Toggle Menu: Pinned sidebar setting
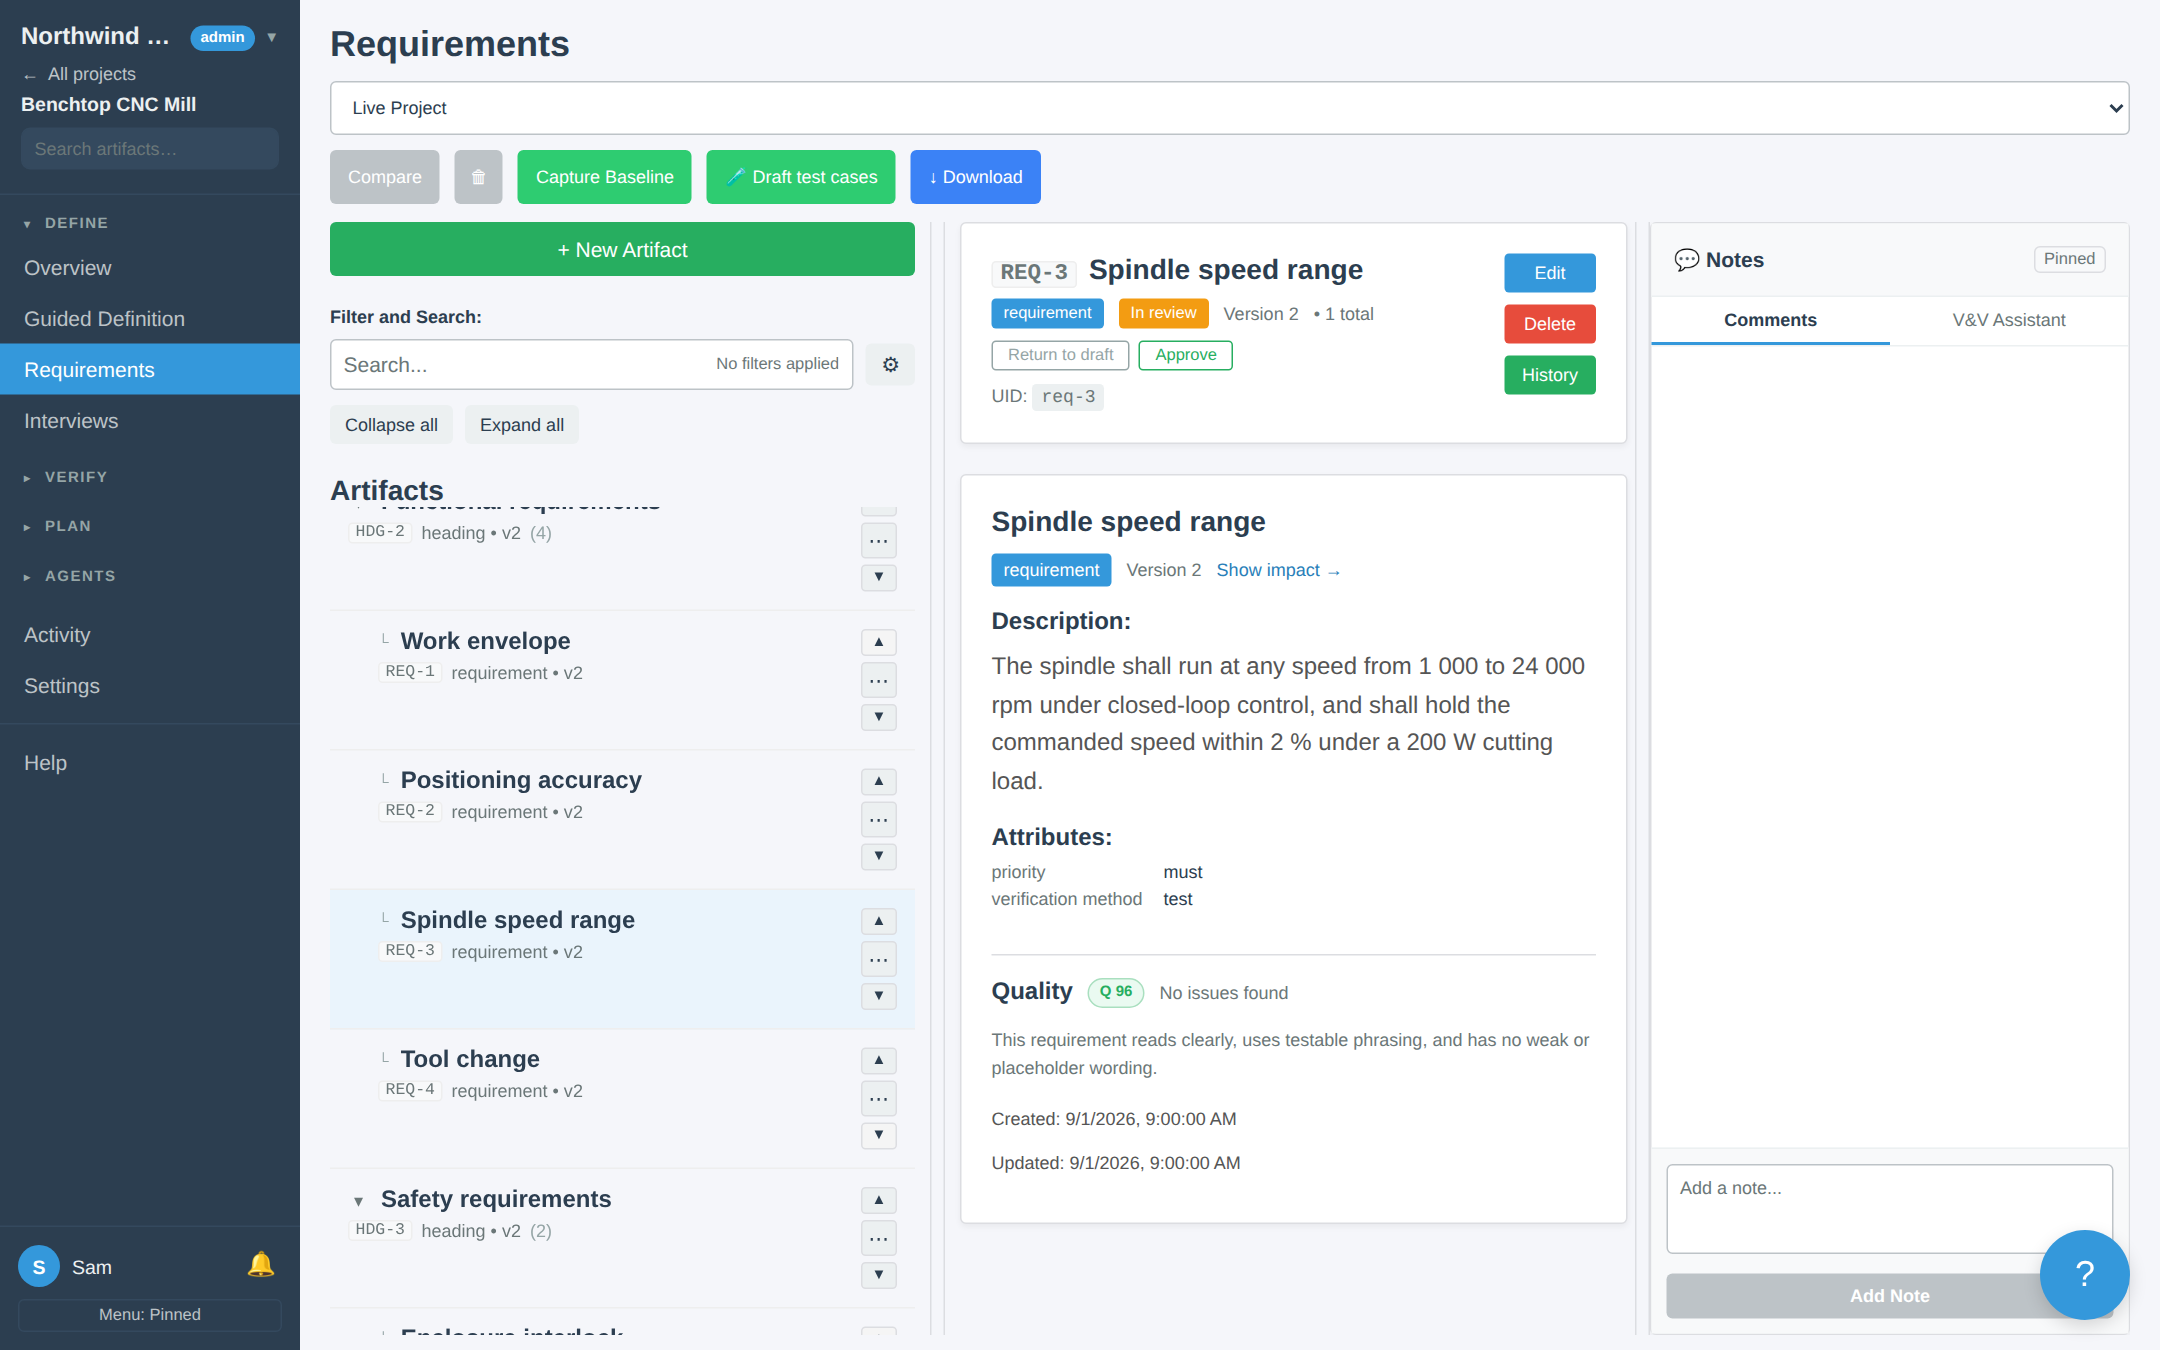This screenshot has height=1350, width=2160. coord(150,1314)
